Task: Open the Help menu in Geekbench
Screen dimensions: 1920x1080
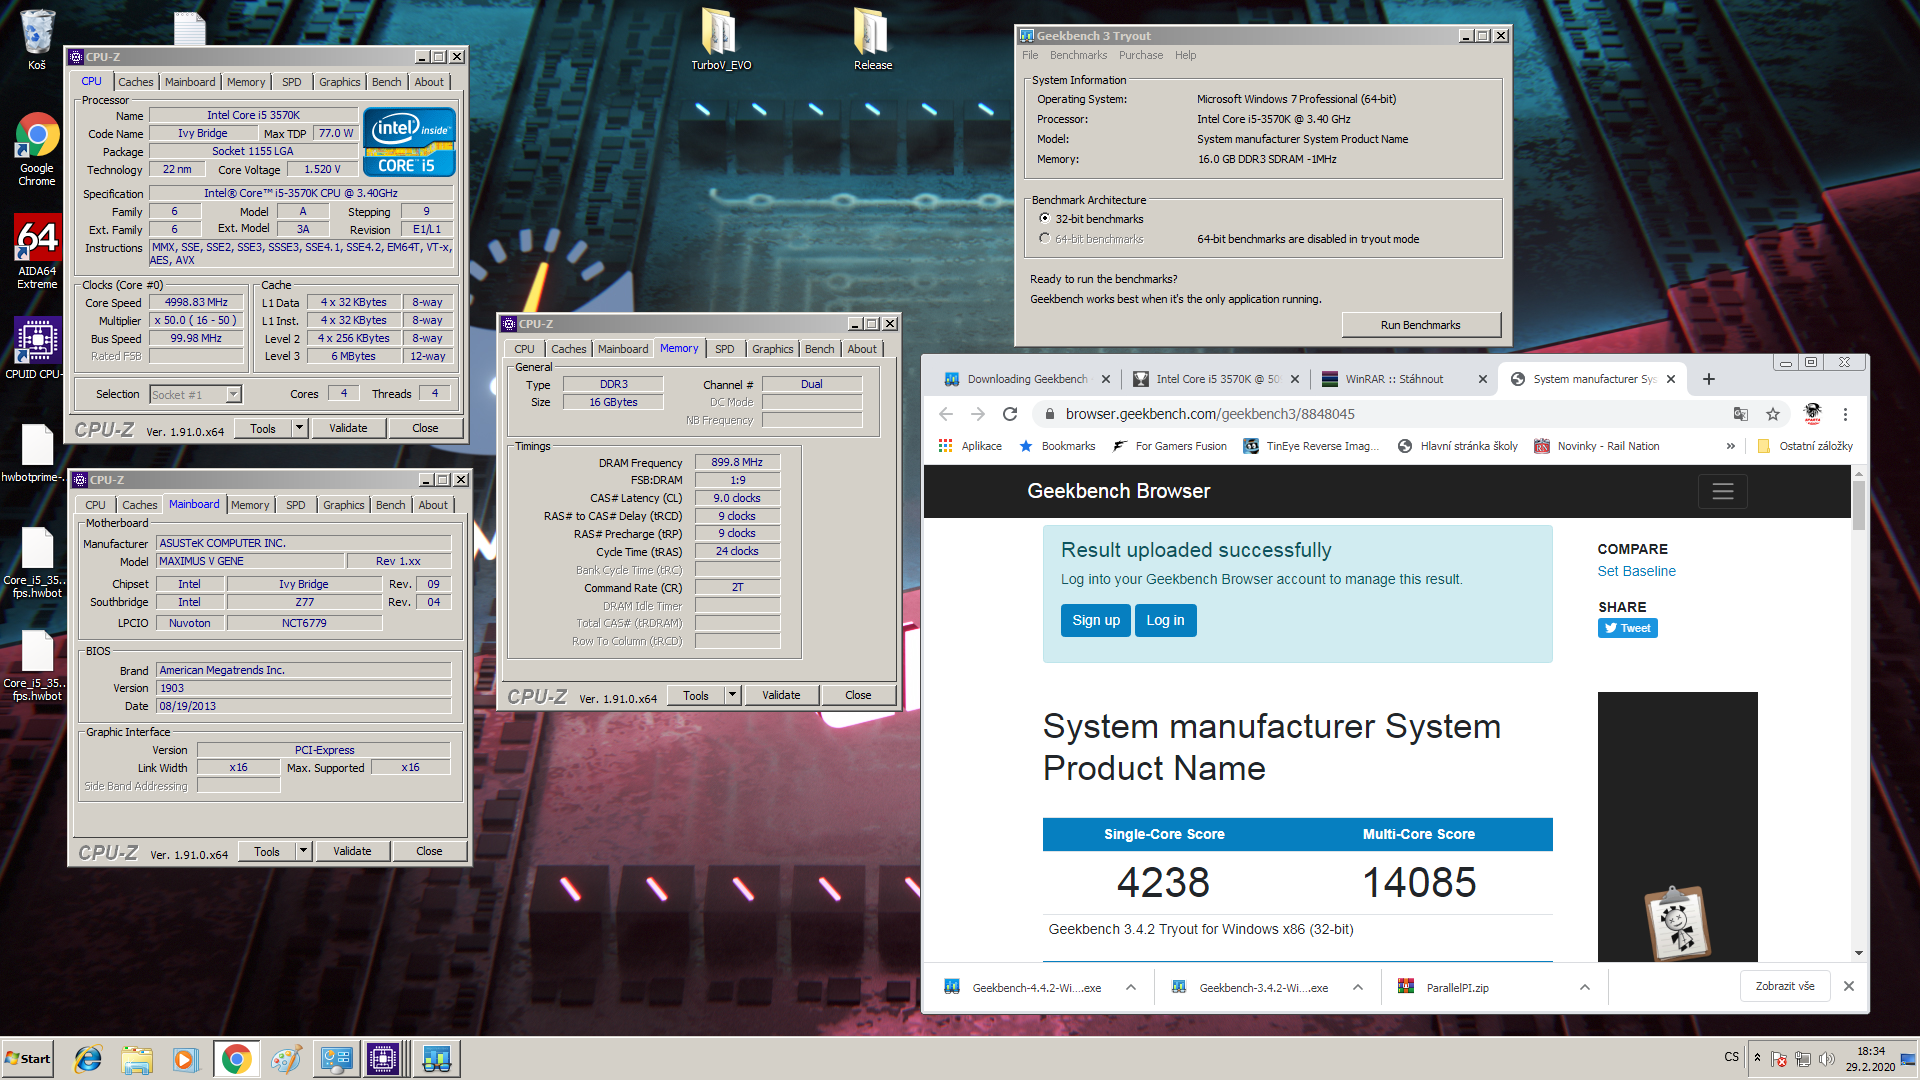Action: [x=1185, y=55]
